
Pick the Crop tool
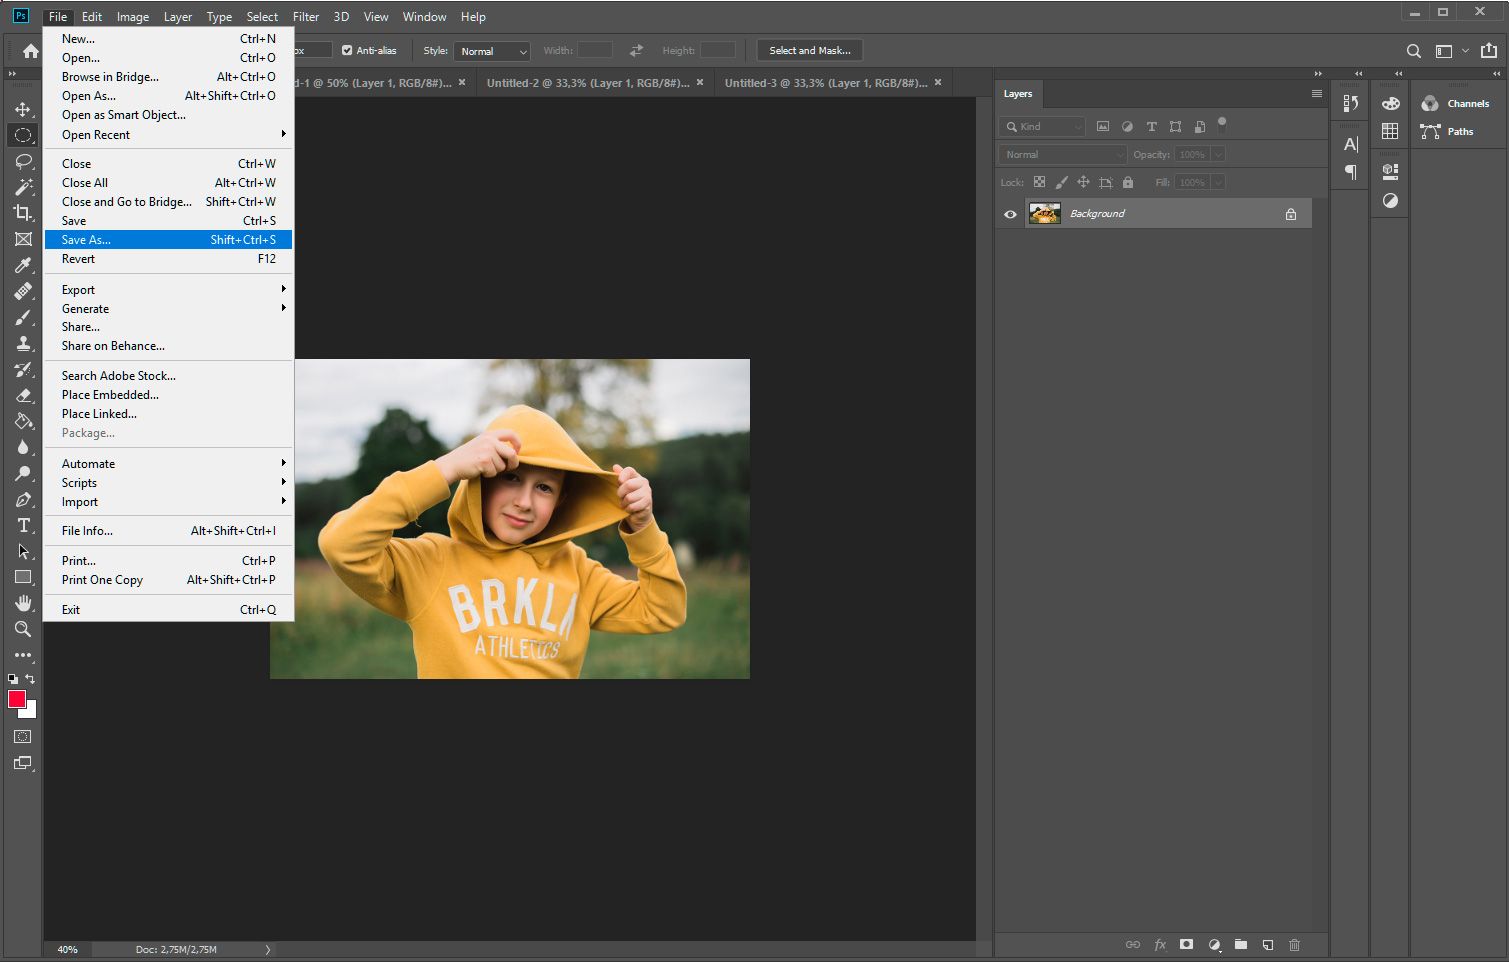(23, 213)
